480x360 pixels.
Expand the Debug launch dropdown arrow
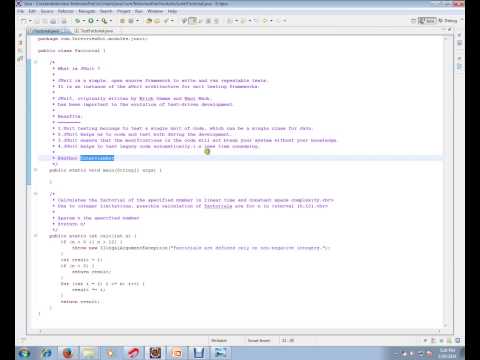(x=84, y=21)
